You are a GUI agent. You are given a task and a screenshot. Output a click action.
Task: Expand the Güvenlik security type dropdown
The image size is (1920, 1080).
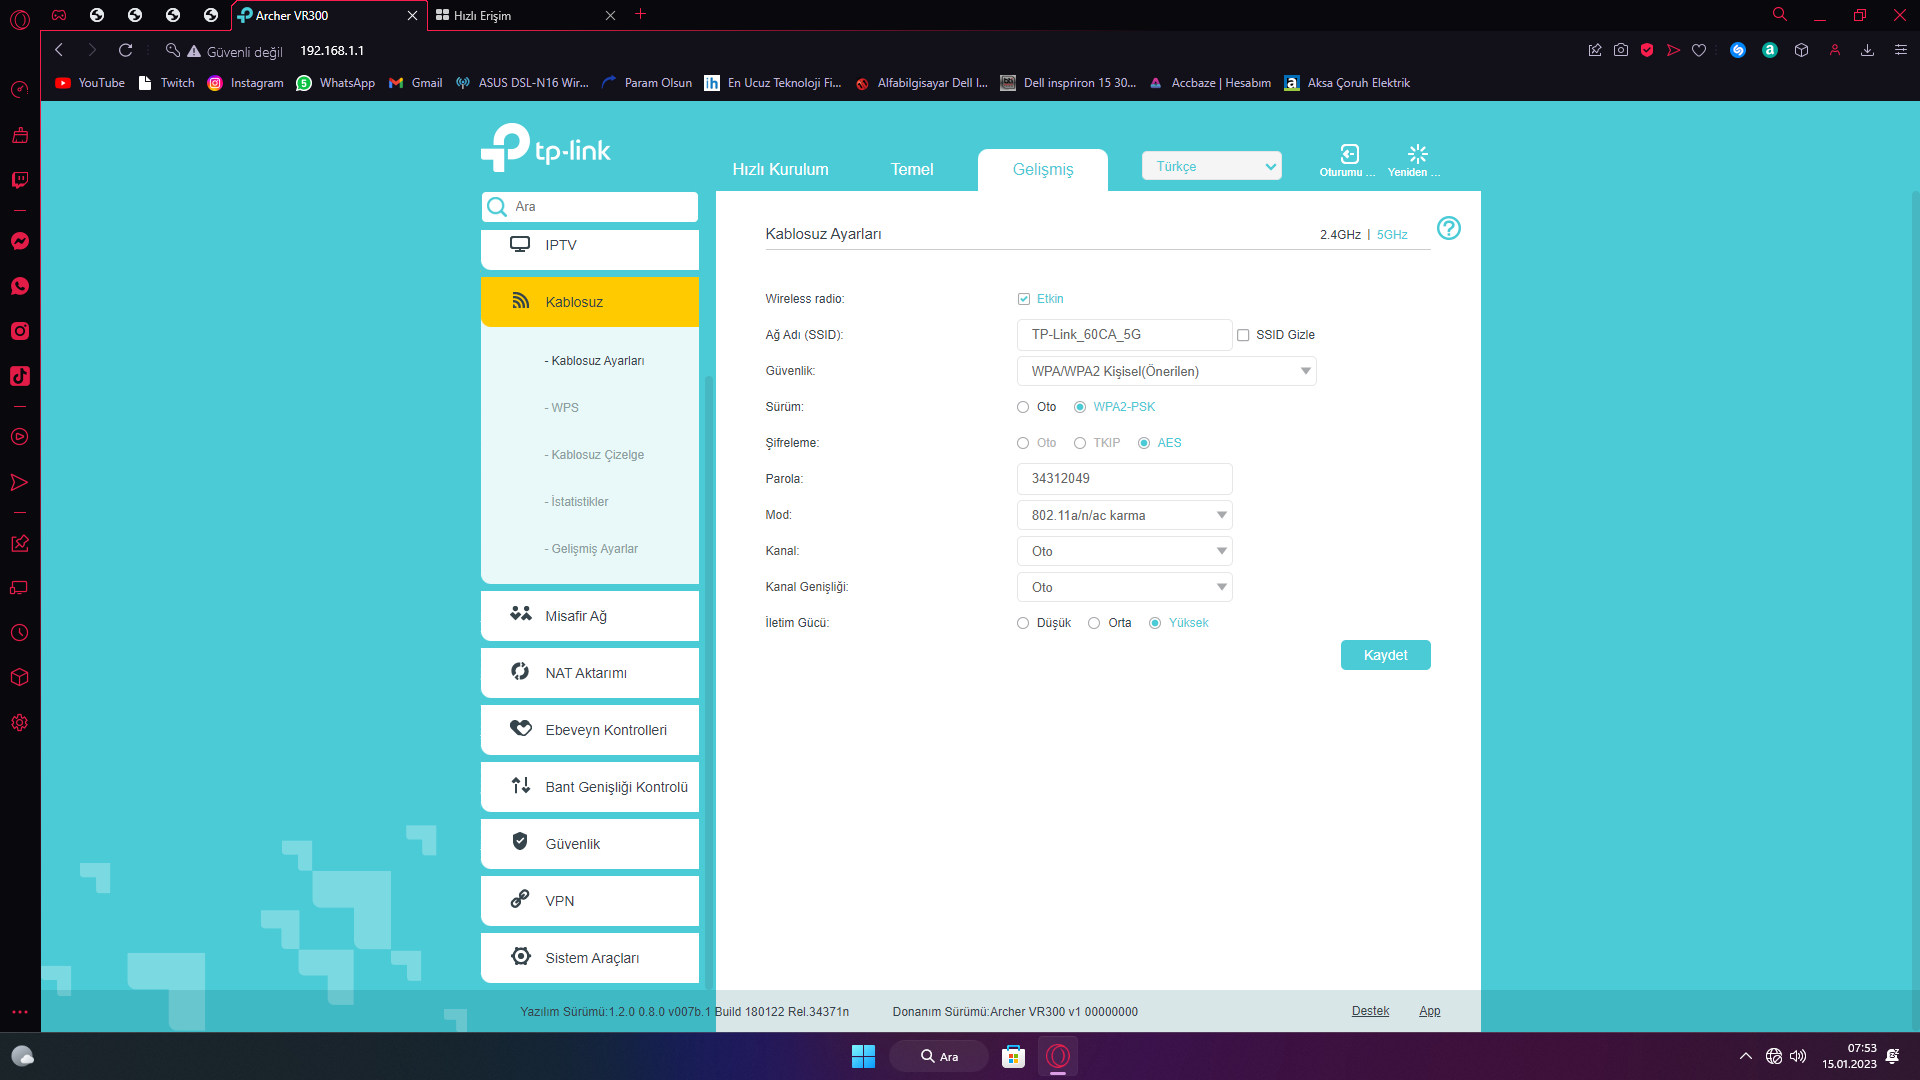click(x=1166, y=371)
